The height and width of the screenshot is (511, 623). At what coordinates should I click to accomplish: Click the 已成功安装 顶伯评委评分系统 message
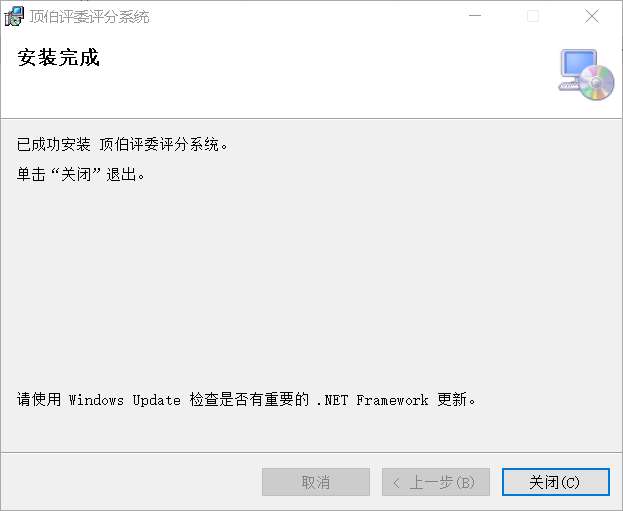point(122,144)
